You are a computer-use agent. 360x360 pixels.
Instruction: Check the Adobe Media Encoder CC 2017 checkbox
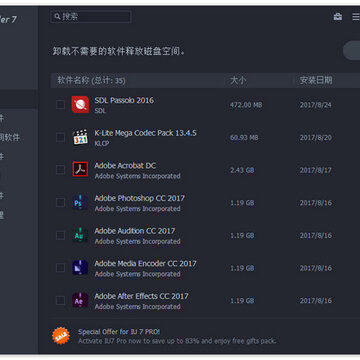coord(60,268)
